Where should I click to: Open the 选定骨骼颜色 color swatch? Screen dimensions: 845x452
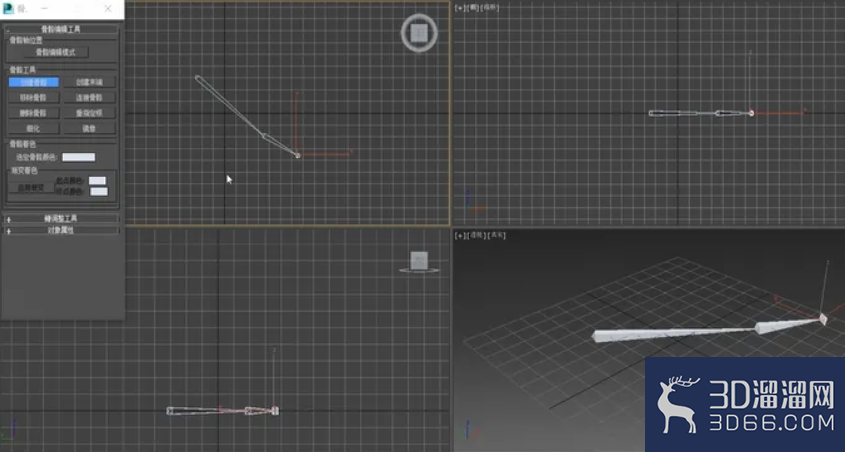pyautogui.click(x=79, y=157)
